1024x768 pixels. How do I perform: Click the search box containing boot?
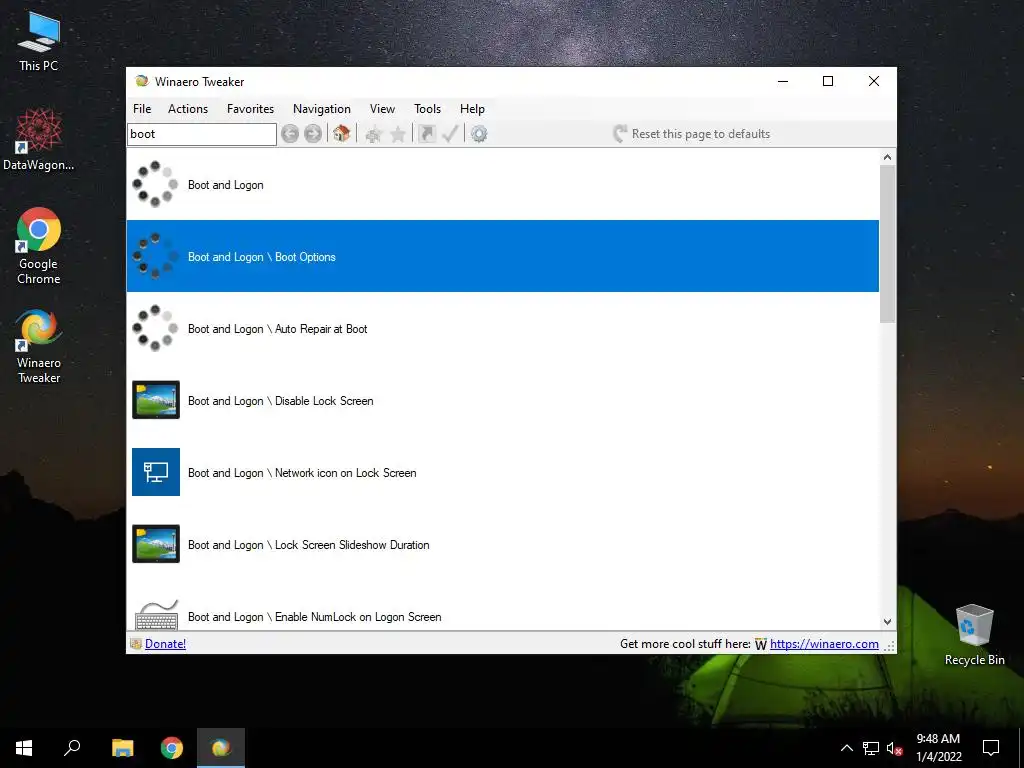coord(202,134)
